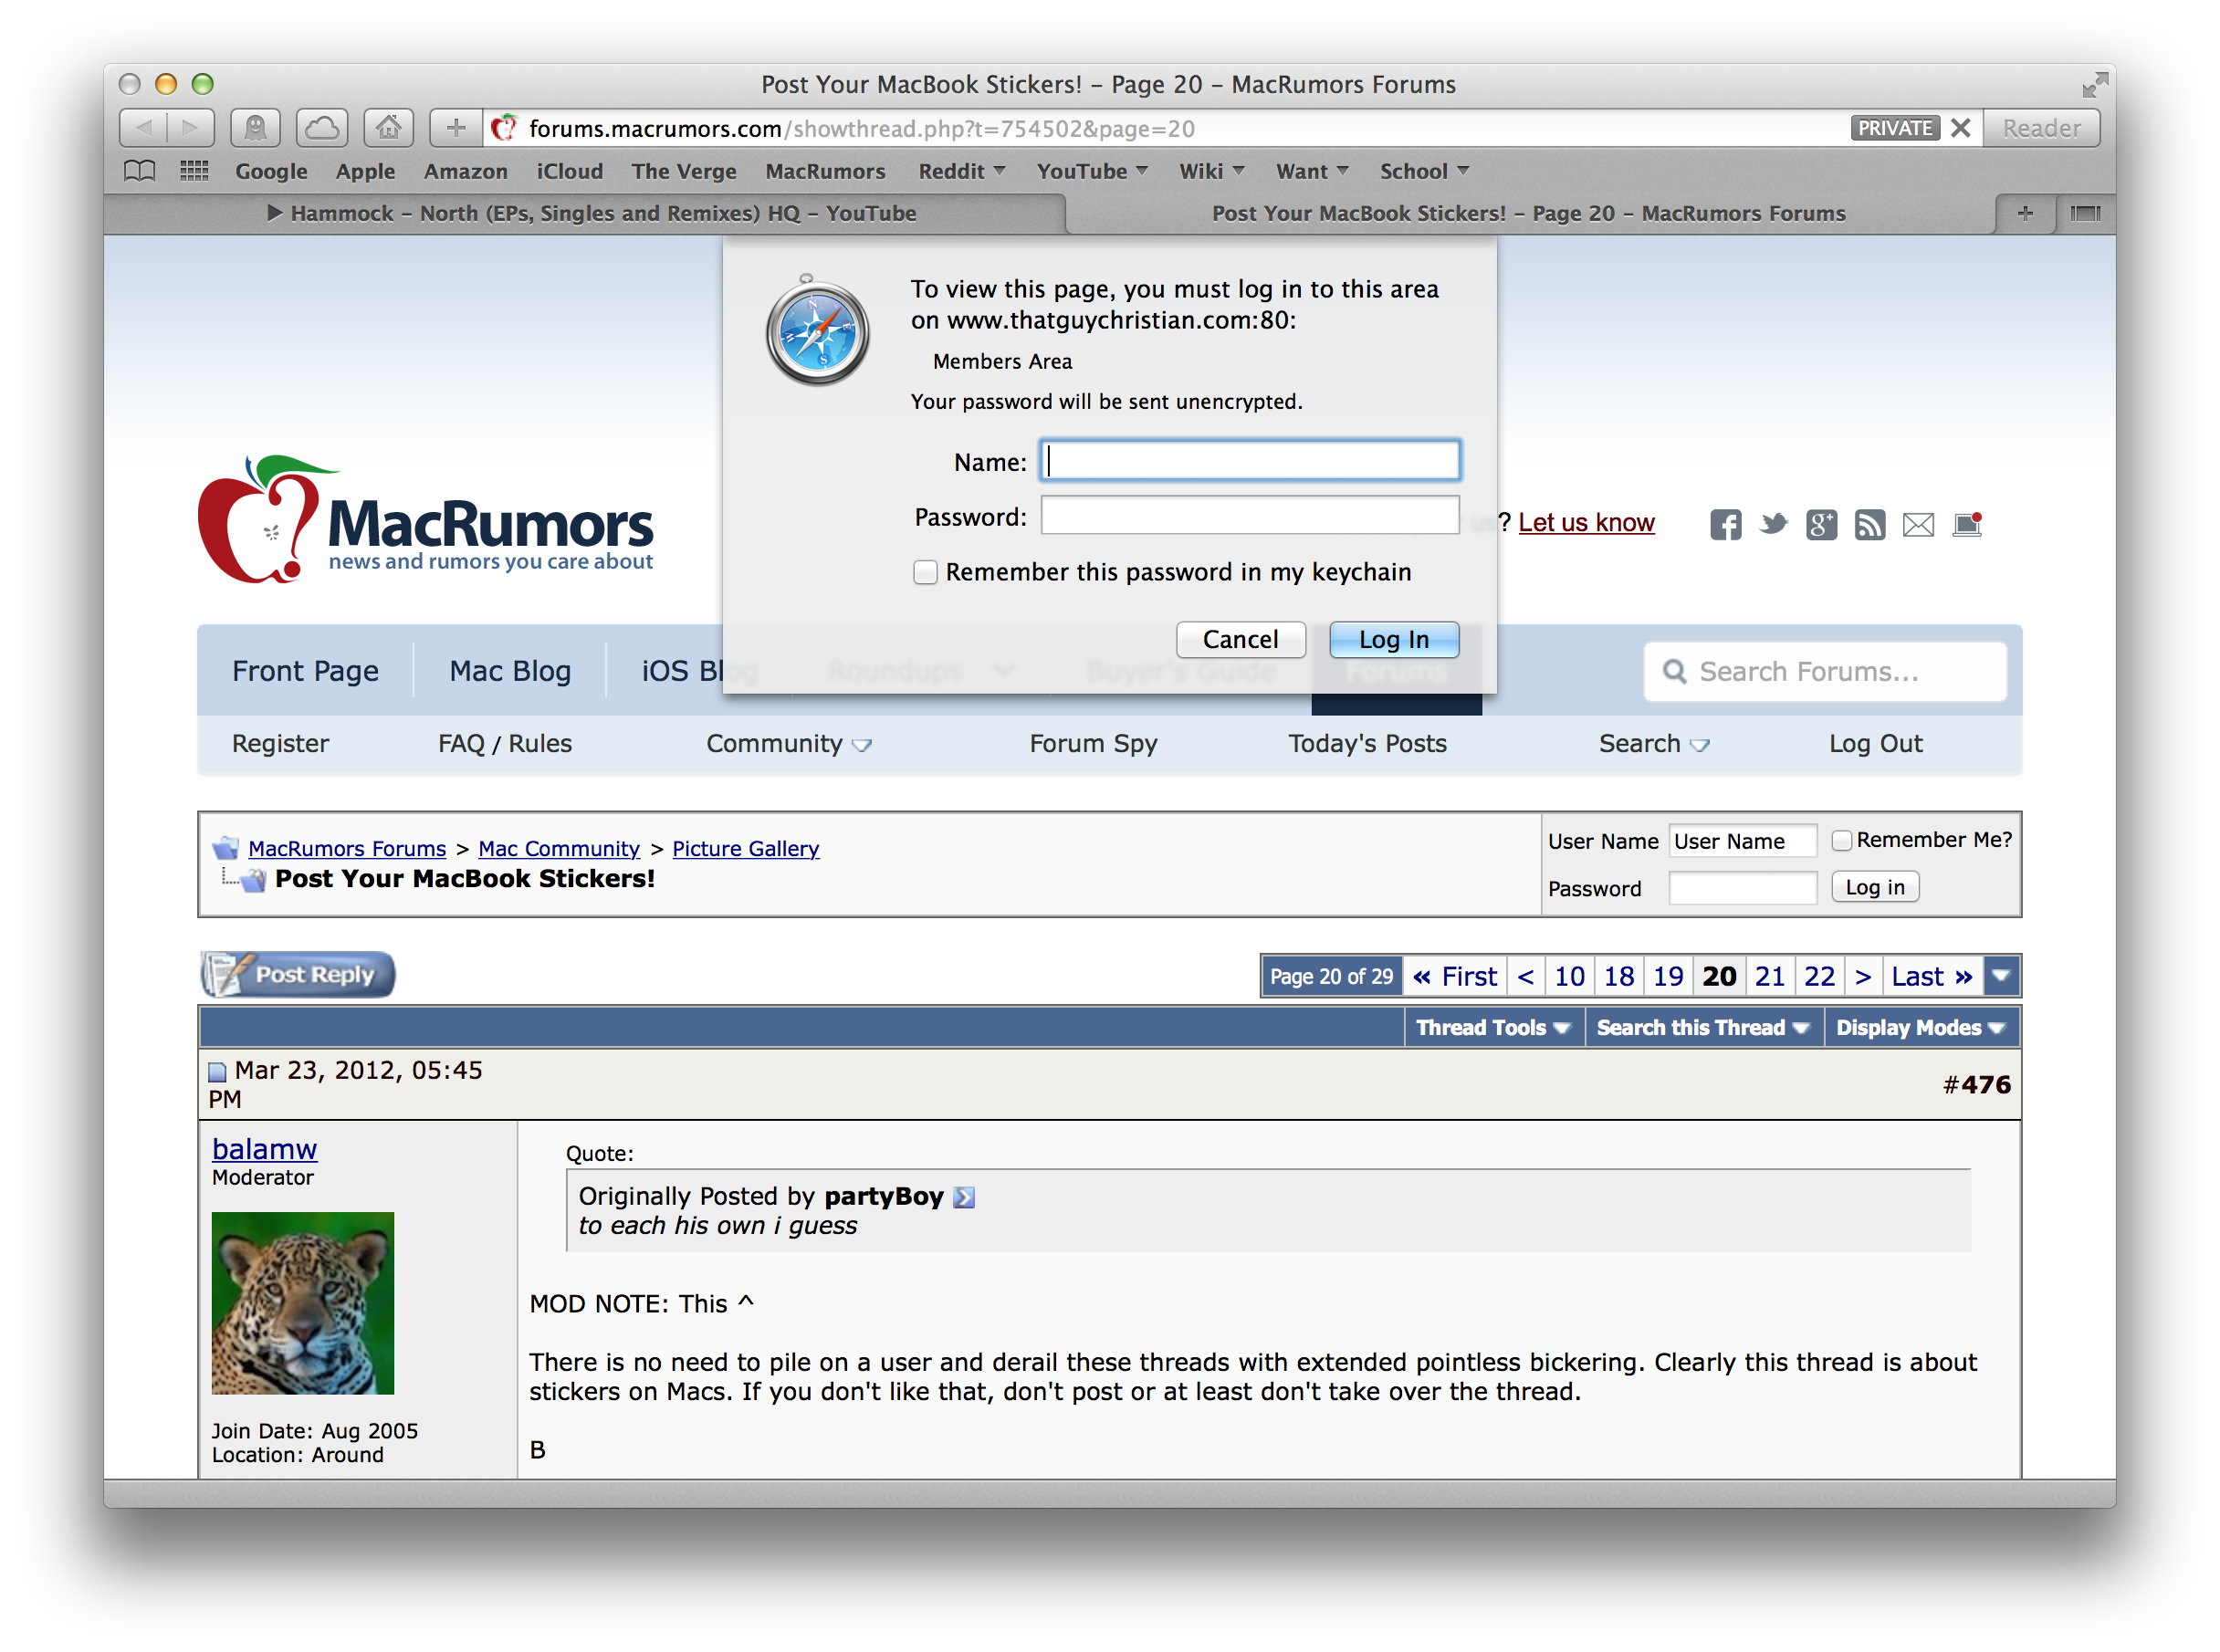Show all tabs icon at tab bar end
Viewport: 2220px width, 1652px height.
click(x=2085, y=213)
